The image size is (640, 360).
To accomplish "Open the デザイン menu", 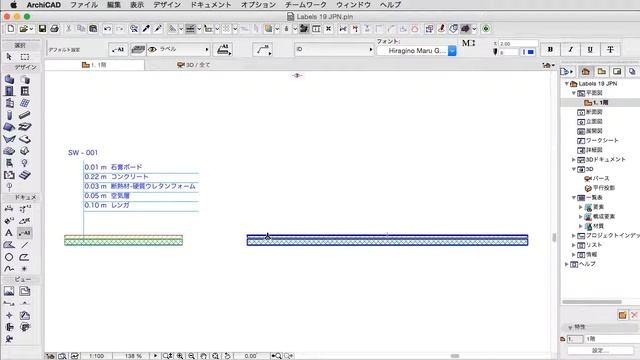I will pos(167,5).
